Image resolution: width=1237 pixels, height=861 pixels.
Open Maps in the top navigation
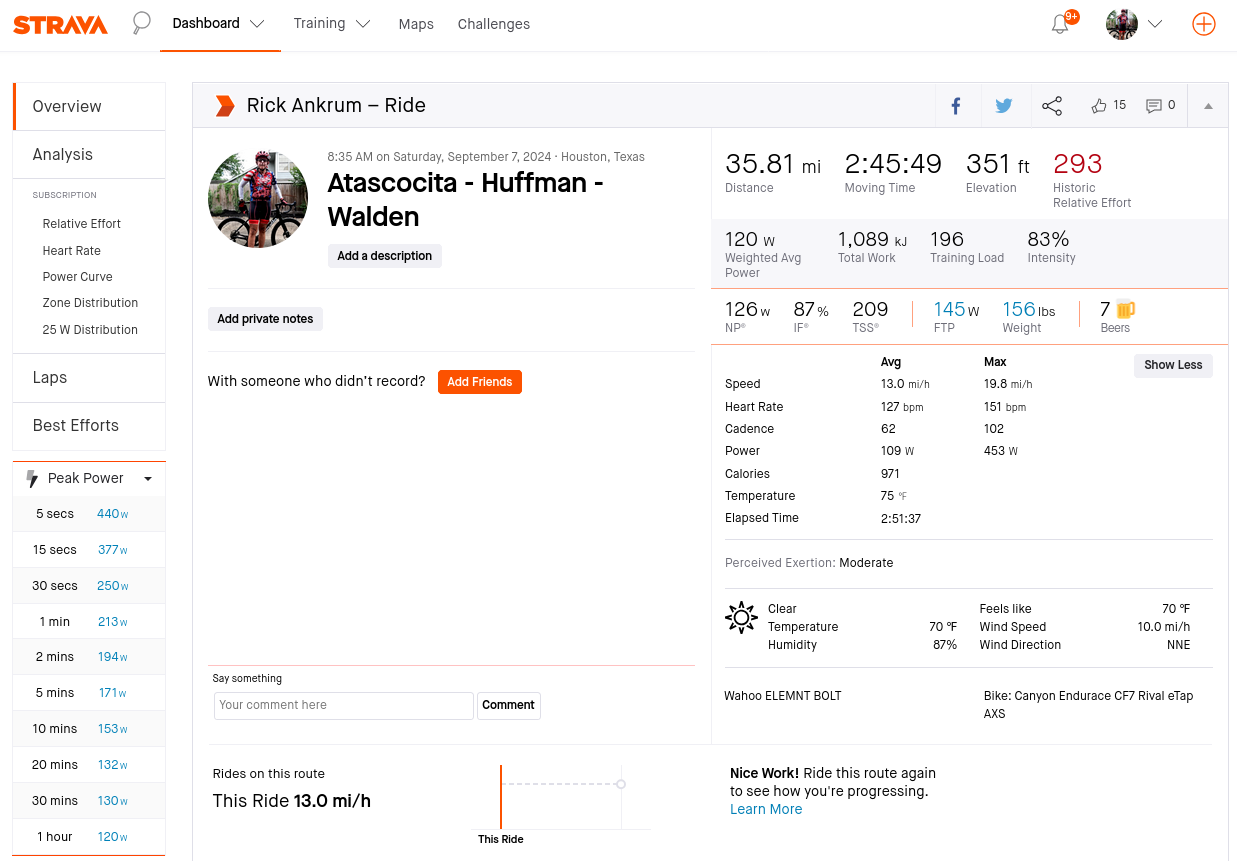click(x=416, y=24)
